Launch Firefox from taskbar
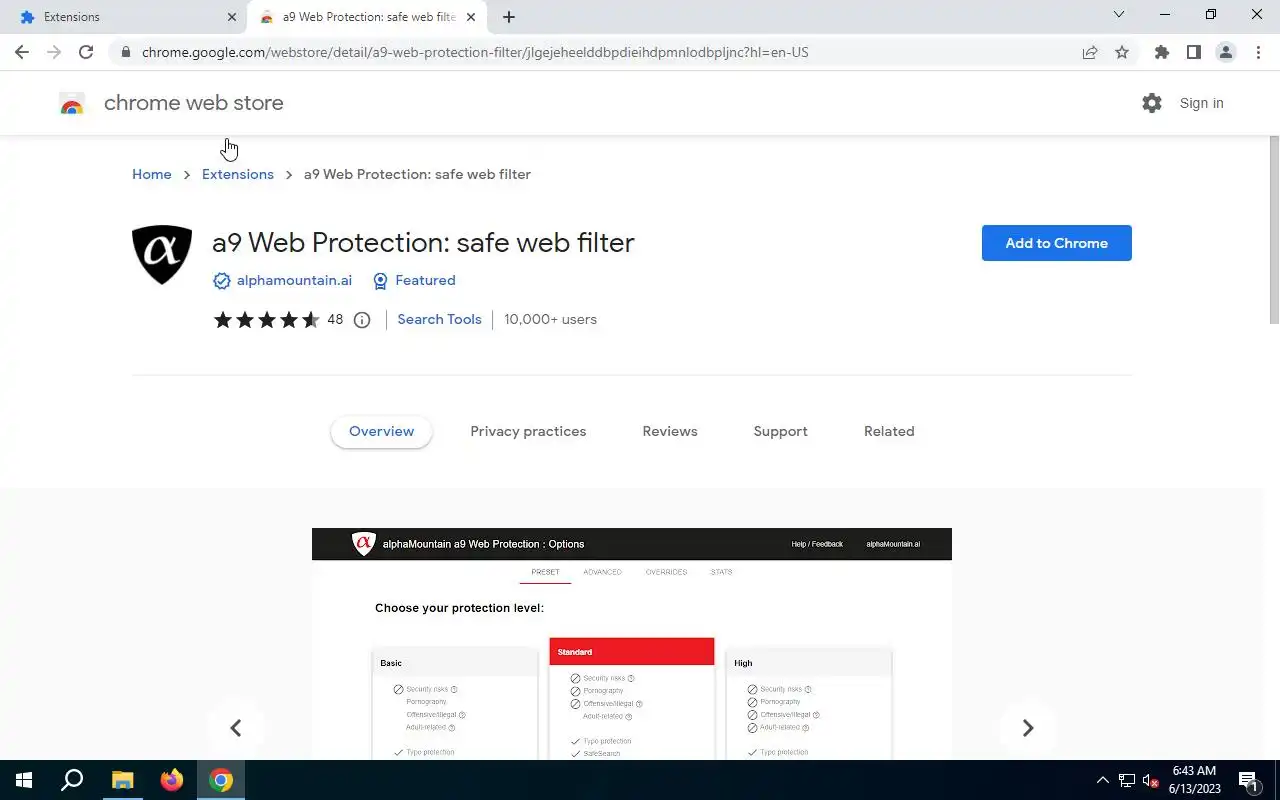 [172, 780]
